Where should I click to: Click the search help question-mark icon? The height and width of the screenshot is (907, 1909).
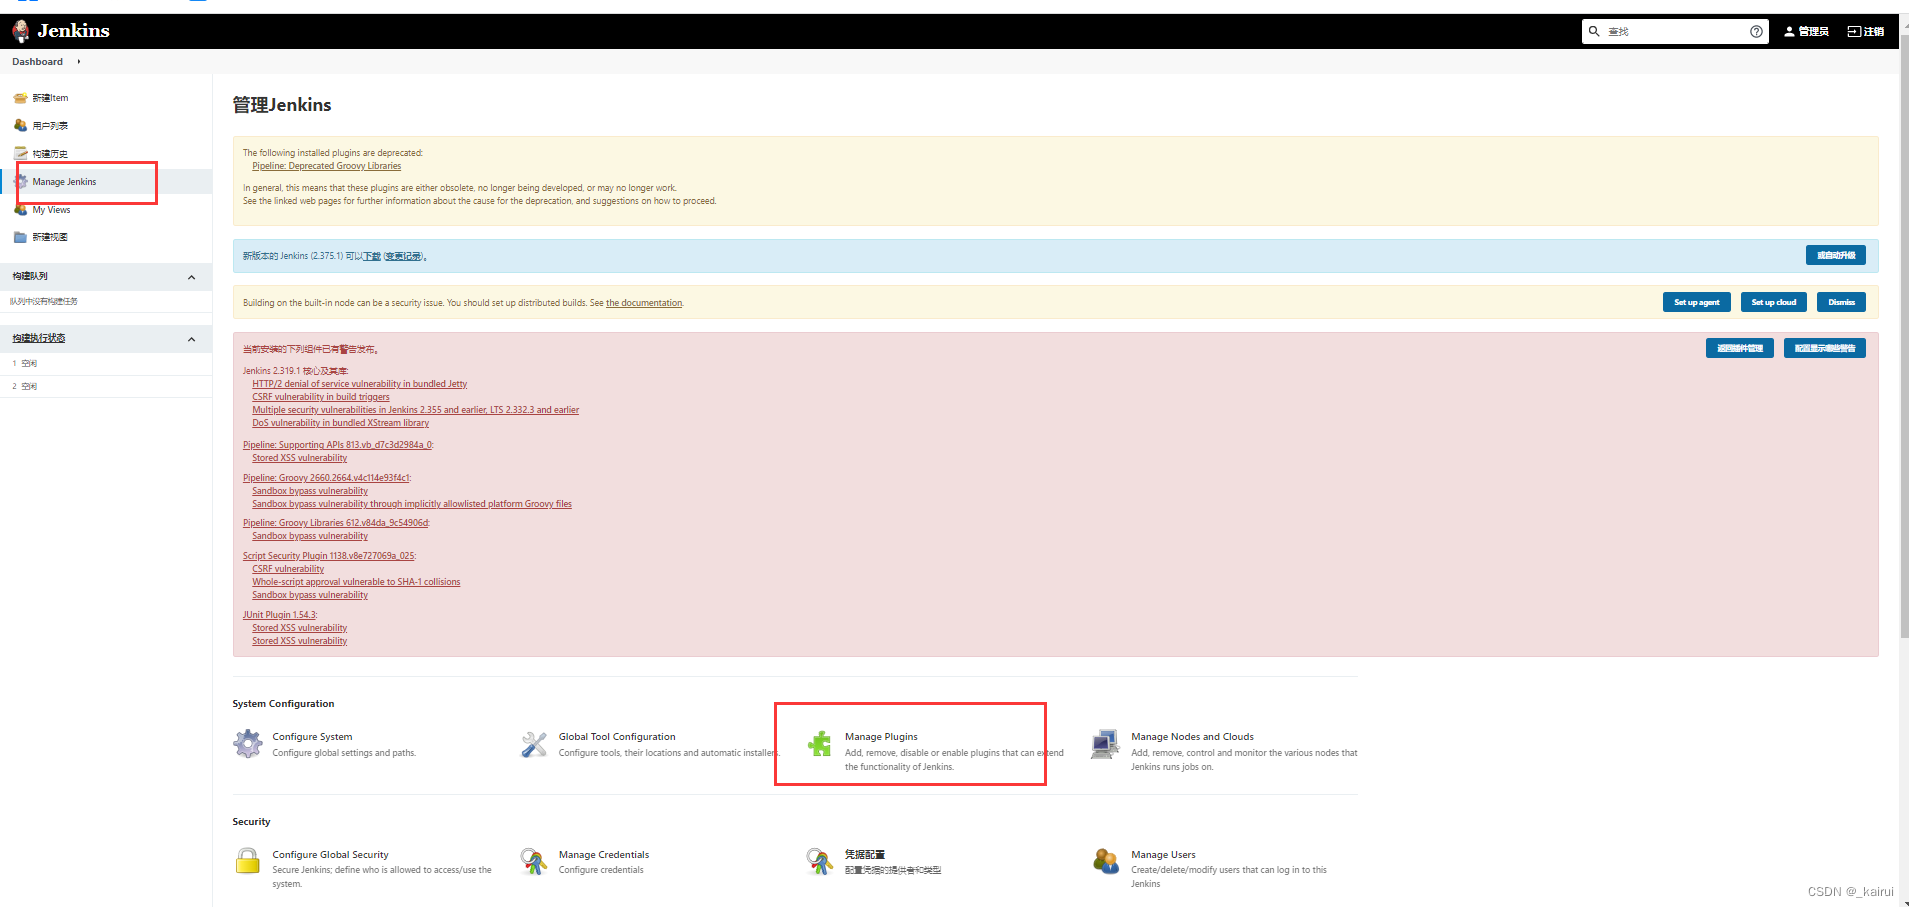point(1756,32)
